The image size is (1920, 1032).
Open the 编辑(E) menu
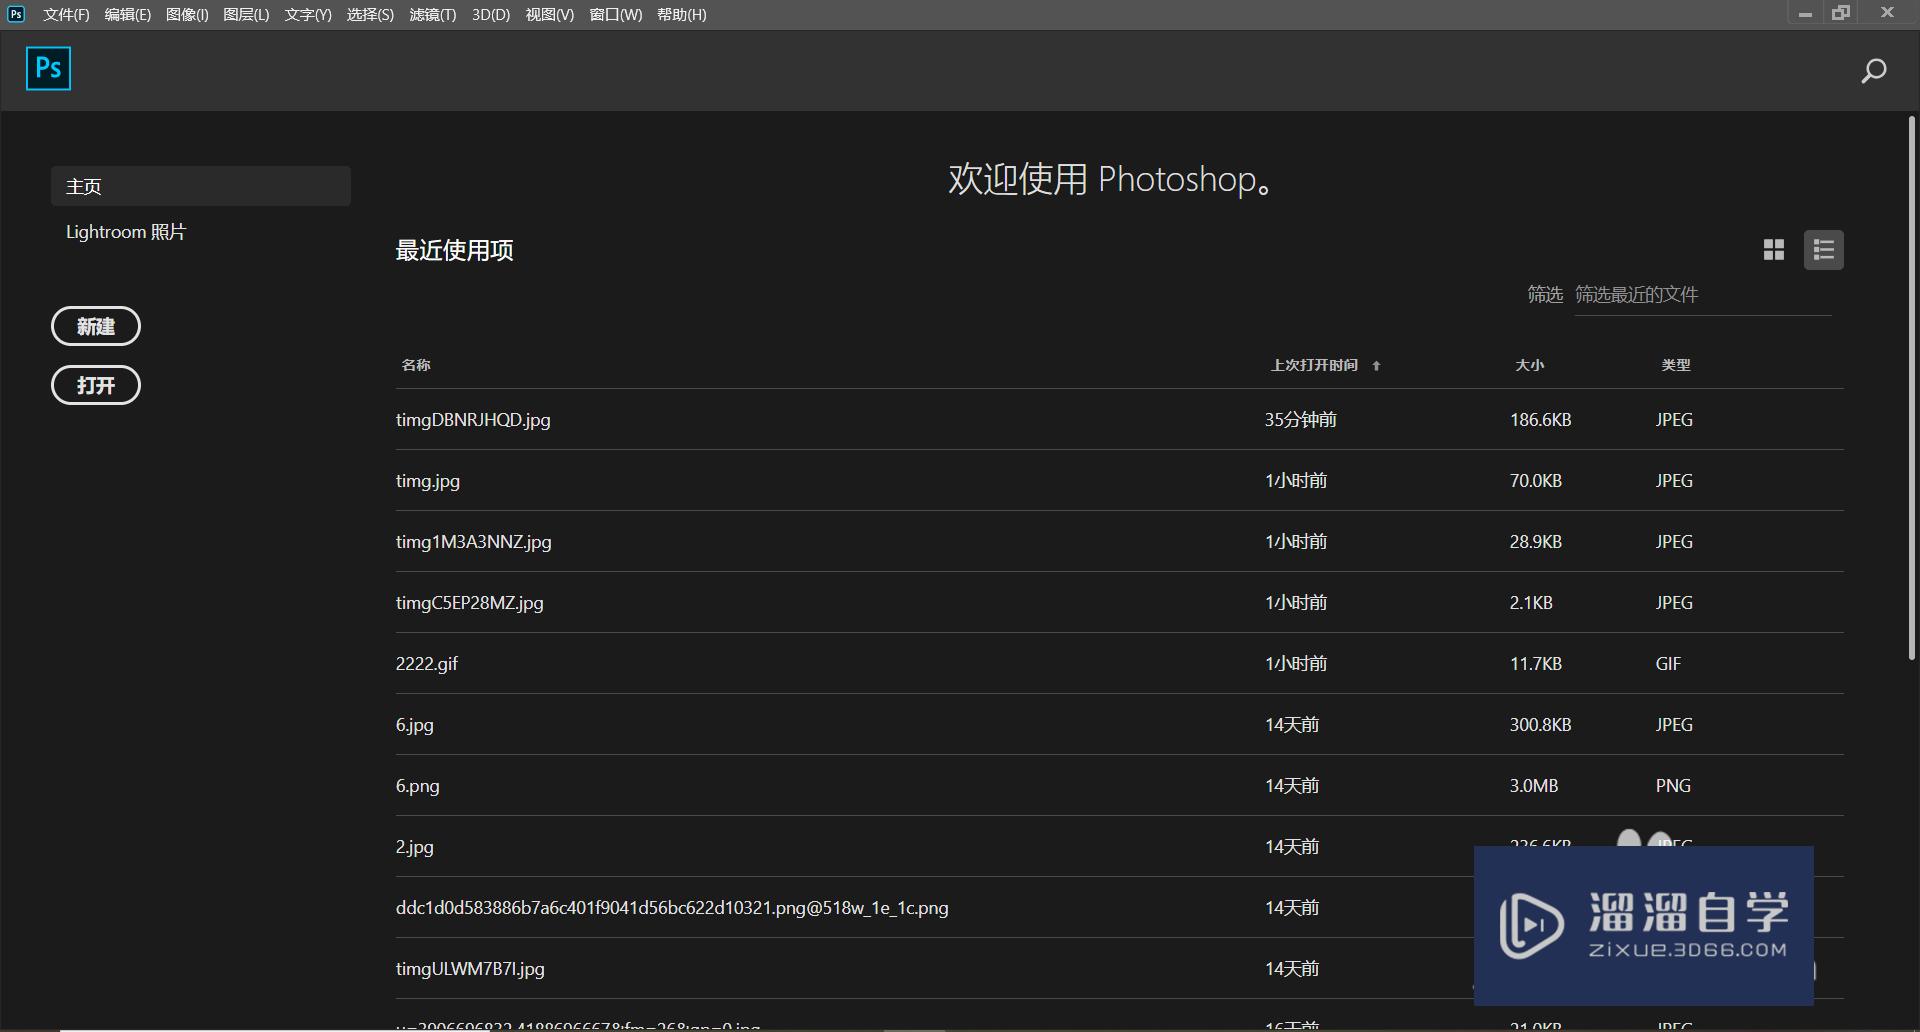(x=127, y=15)
